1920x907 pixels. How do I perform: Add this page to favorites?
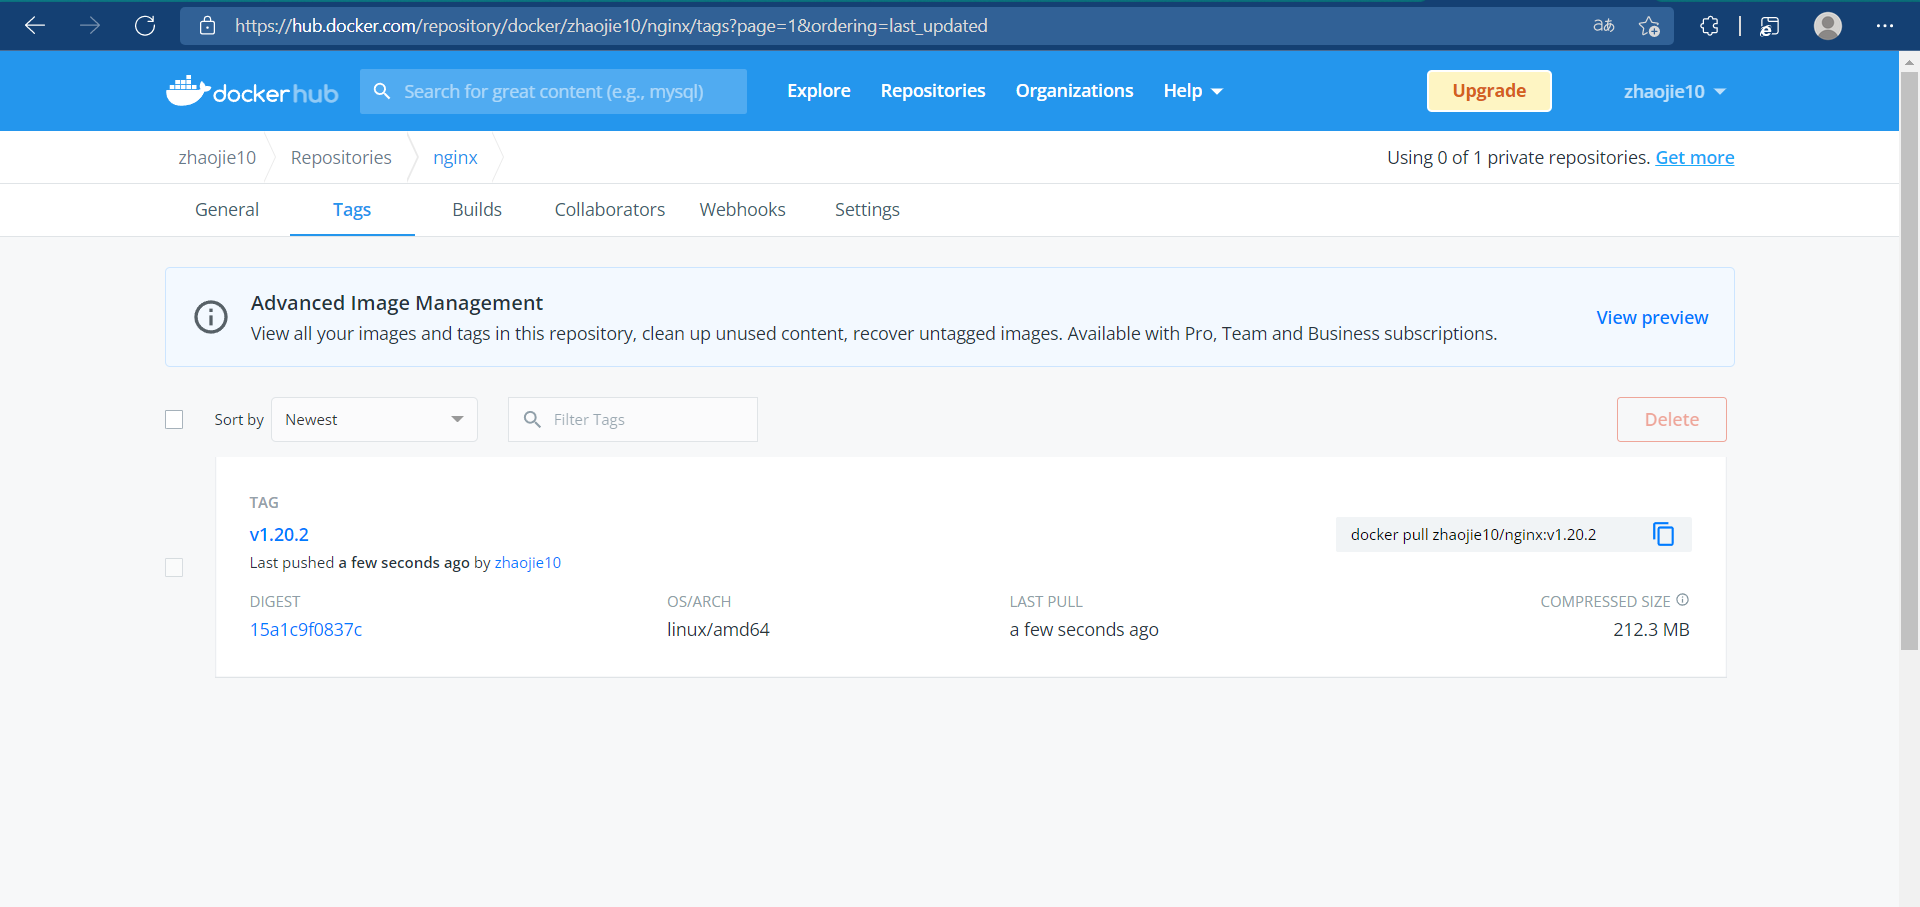click(1649, 26)
